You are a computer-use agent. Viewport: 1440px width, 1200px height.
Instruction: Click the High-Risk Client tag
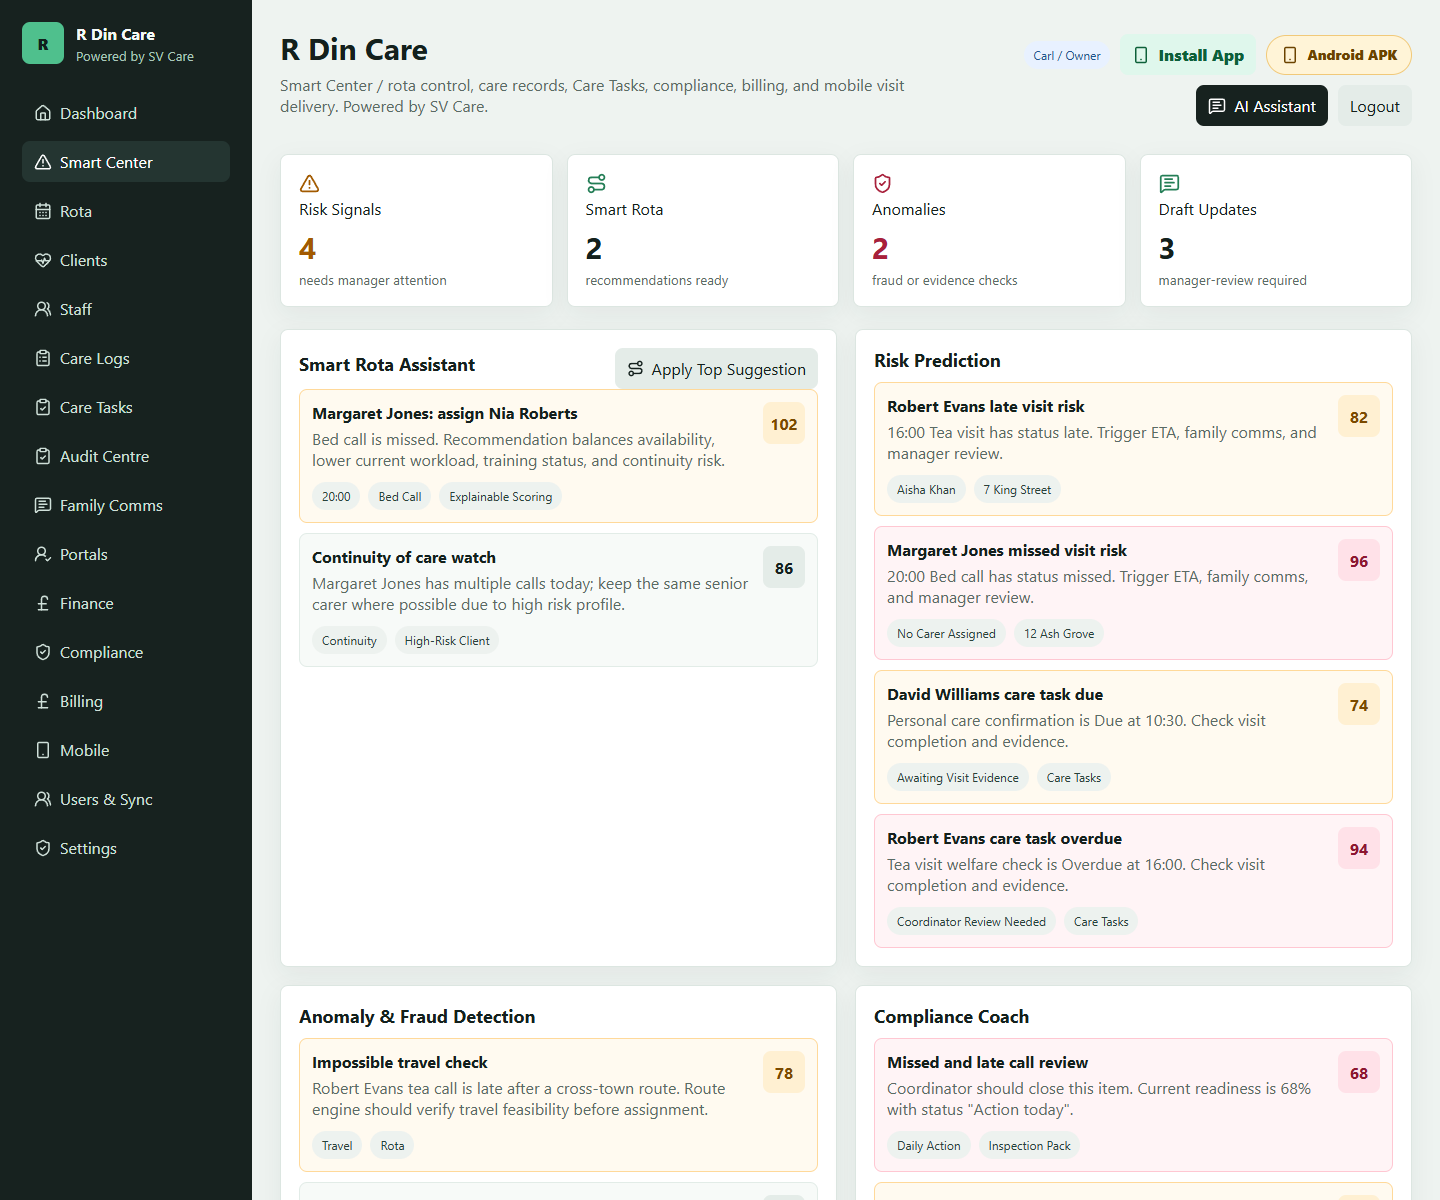(447, 641)
